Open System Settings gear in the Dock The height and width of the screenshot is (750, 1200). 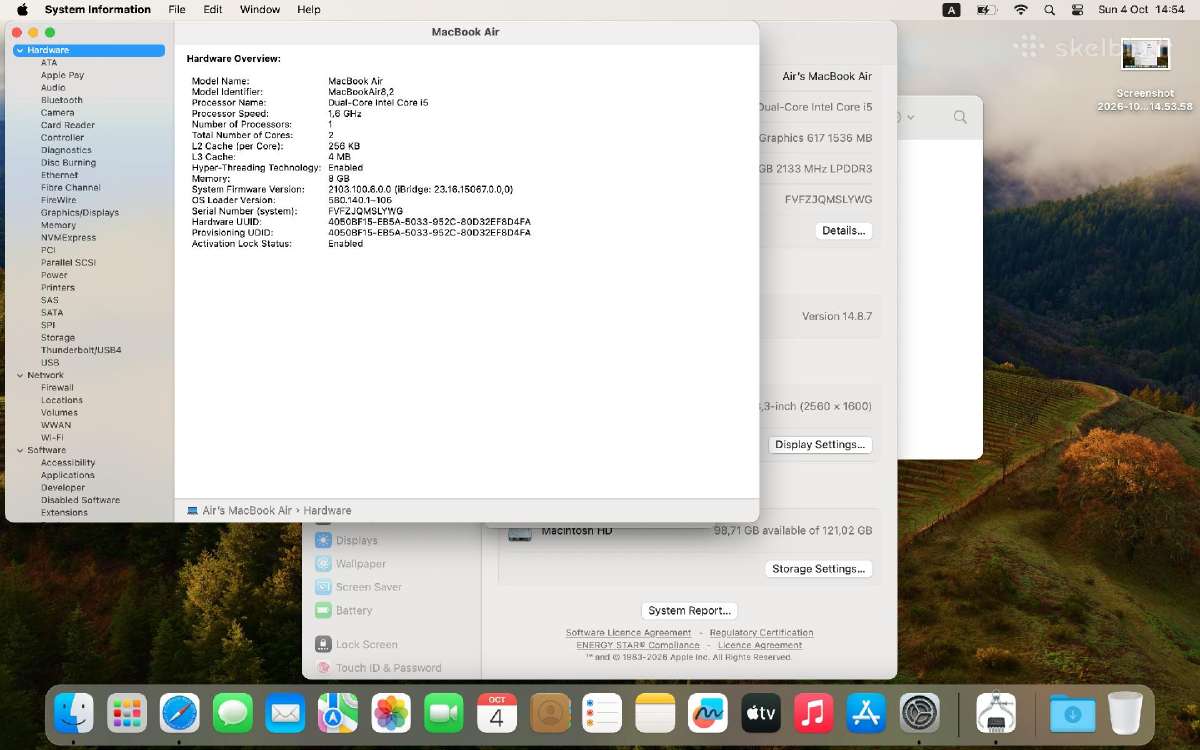pyautogui.click(x=920, y=713)
